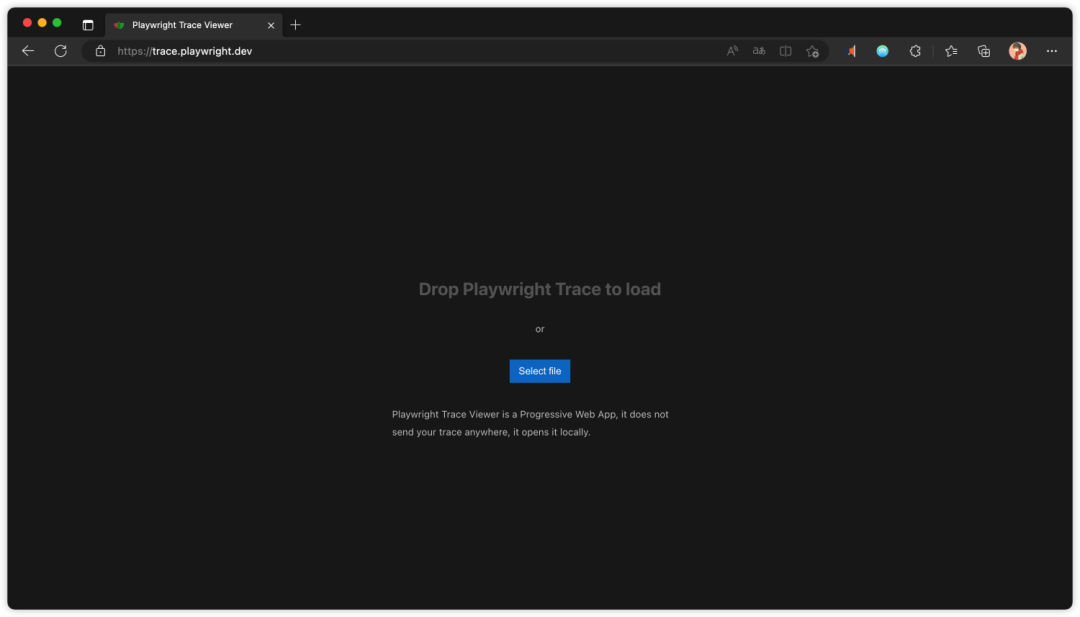The width and height of the screenshot is (1080, 617).
Task: Click the Progressive Web App description text
Action: click(x=530, y=423)
